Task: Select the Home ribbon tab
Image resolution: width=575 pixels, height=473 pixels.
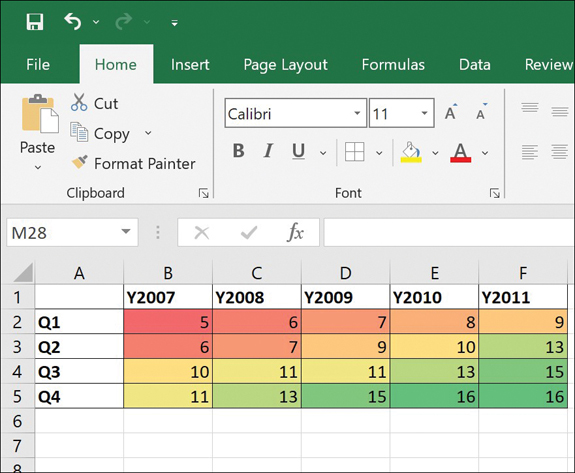Action: point(116,65)
